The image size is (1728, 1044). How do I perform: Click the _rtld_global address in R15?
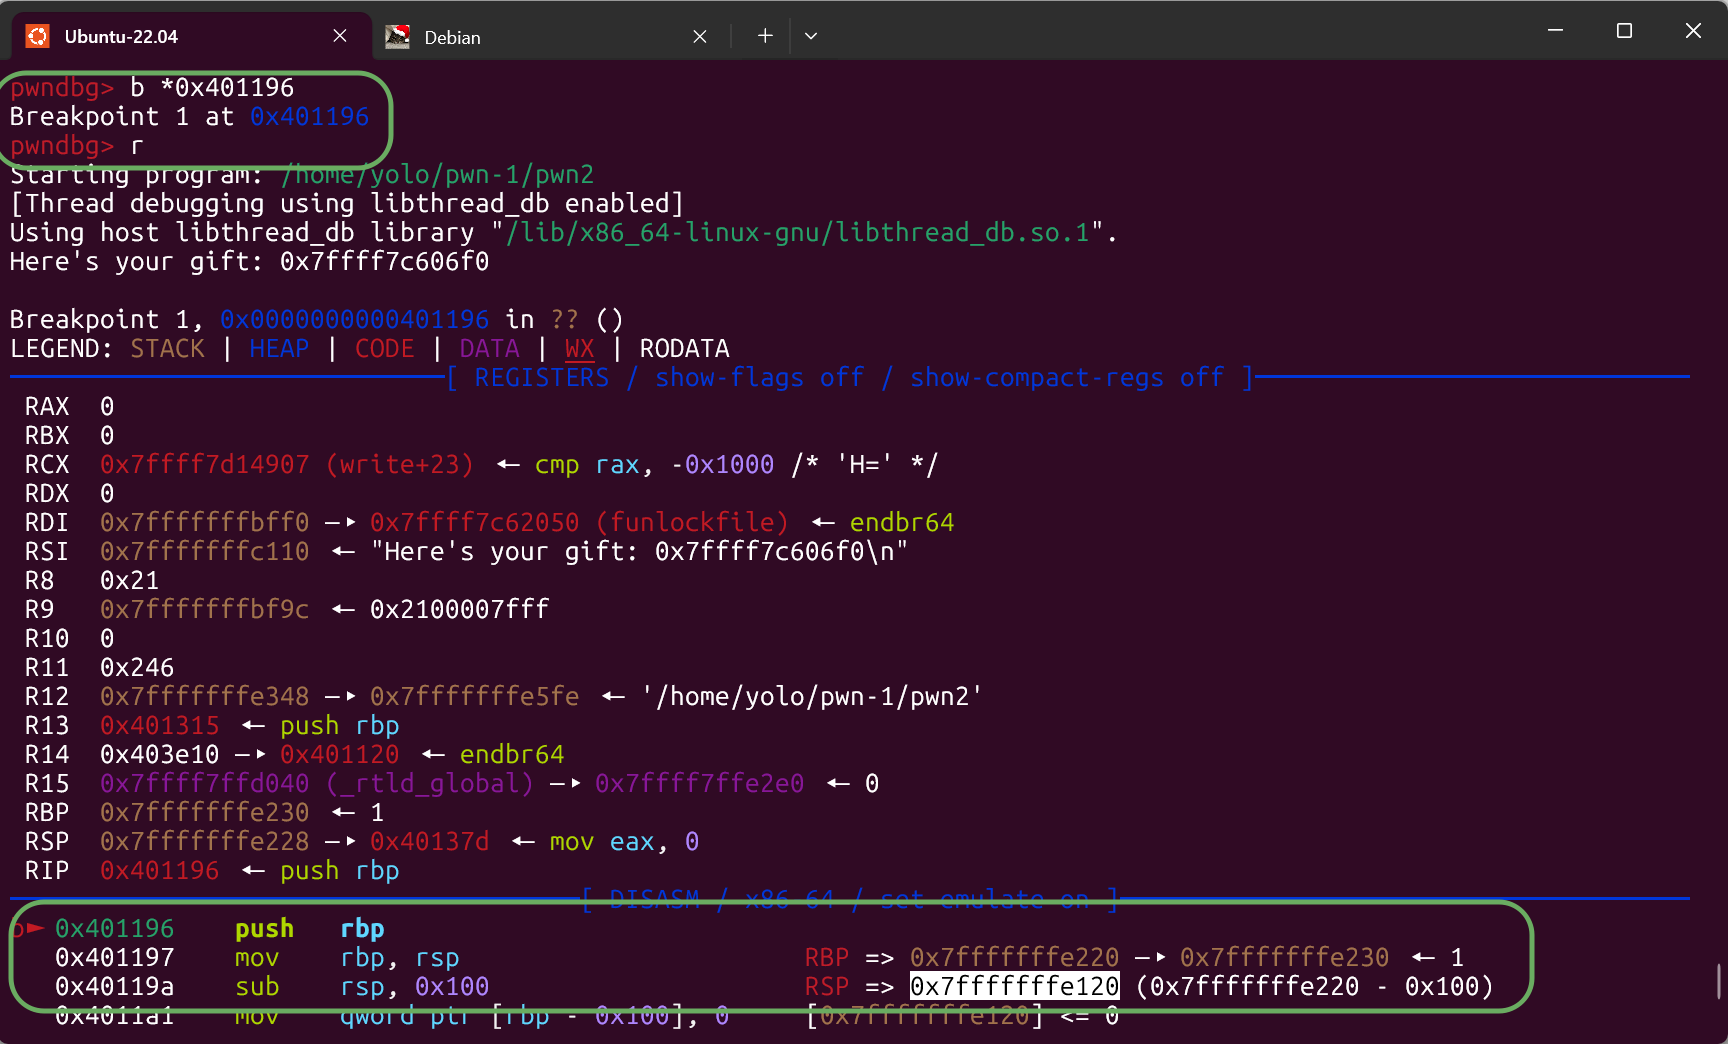(204, 784)
